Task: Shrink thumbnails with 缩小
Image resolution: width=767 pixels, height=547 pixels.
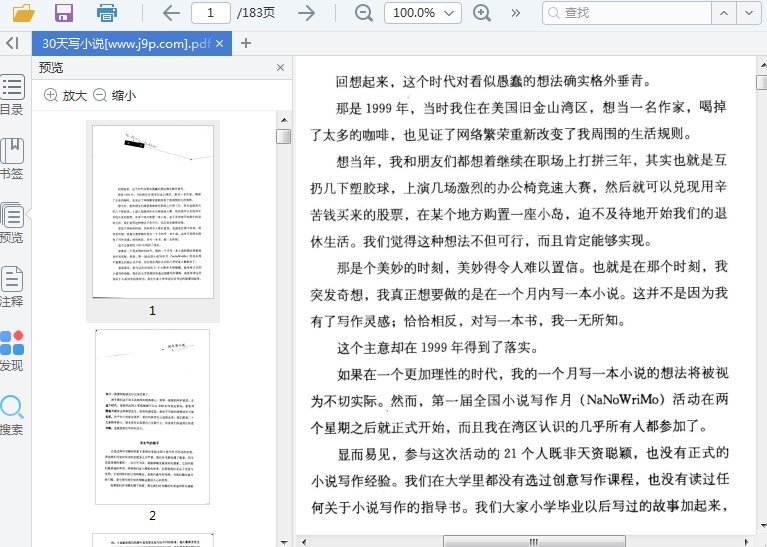Action: (x=114, y=95)
